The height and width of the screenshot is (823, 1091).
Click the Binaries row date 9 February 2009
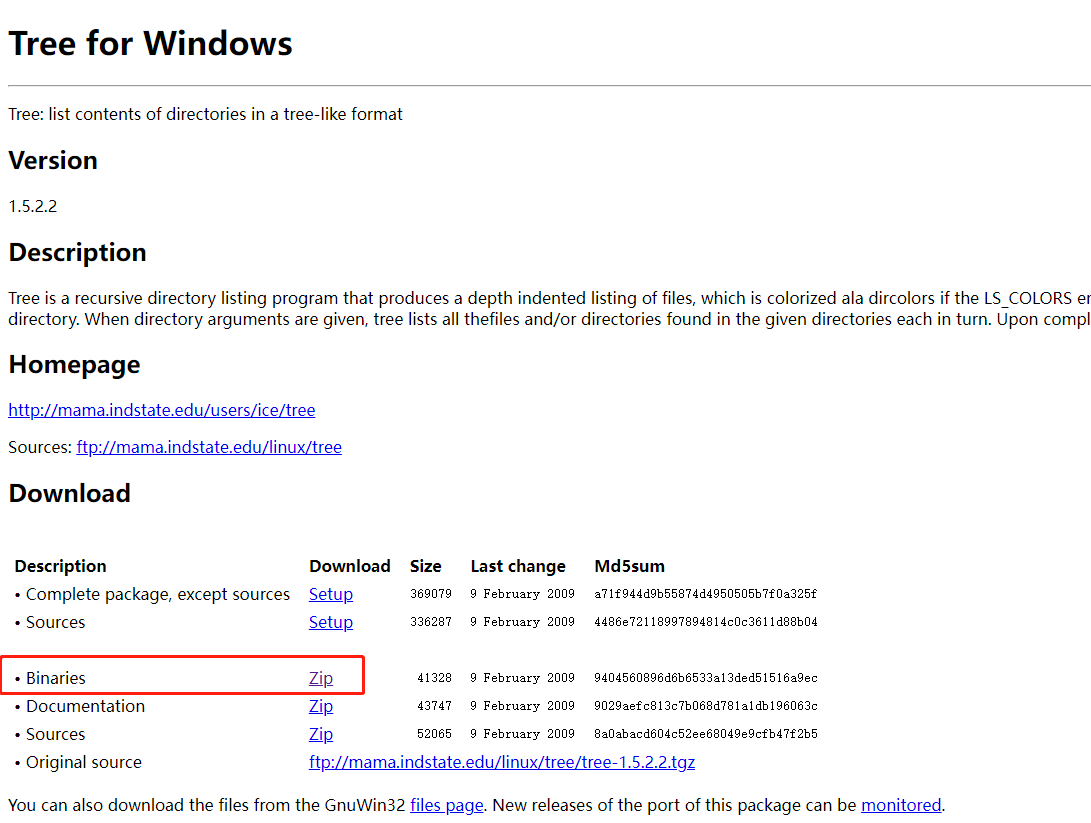tap(522, 678)
